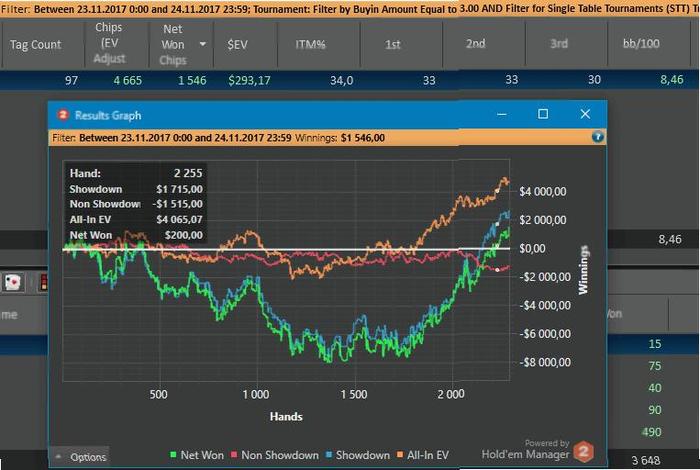Click the $4 000,00 axis label

click(x=542, y=191)
